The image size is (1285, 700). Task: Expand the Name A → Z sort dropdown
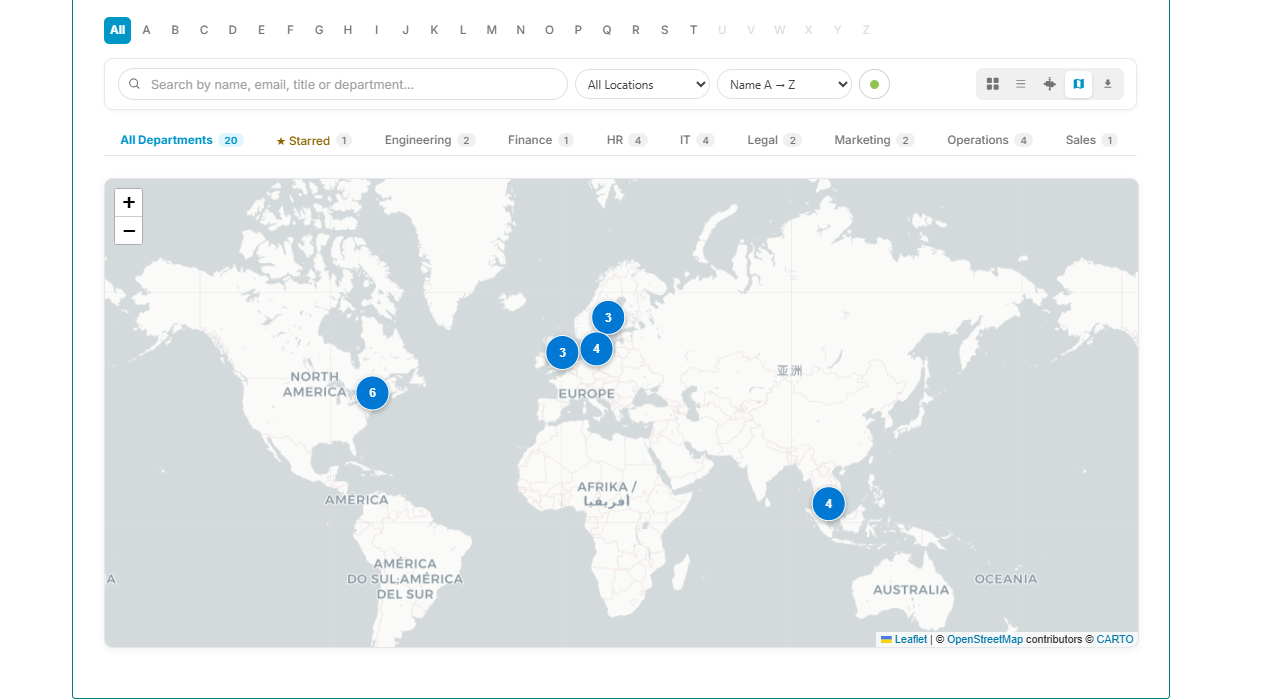(x=784, y=84)
